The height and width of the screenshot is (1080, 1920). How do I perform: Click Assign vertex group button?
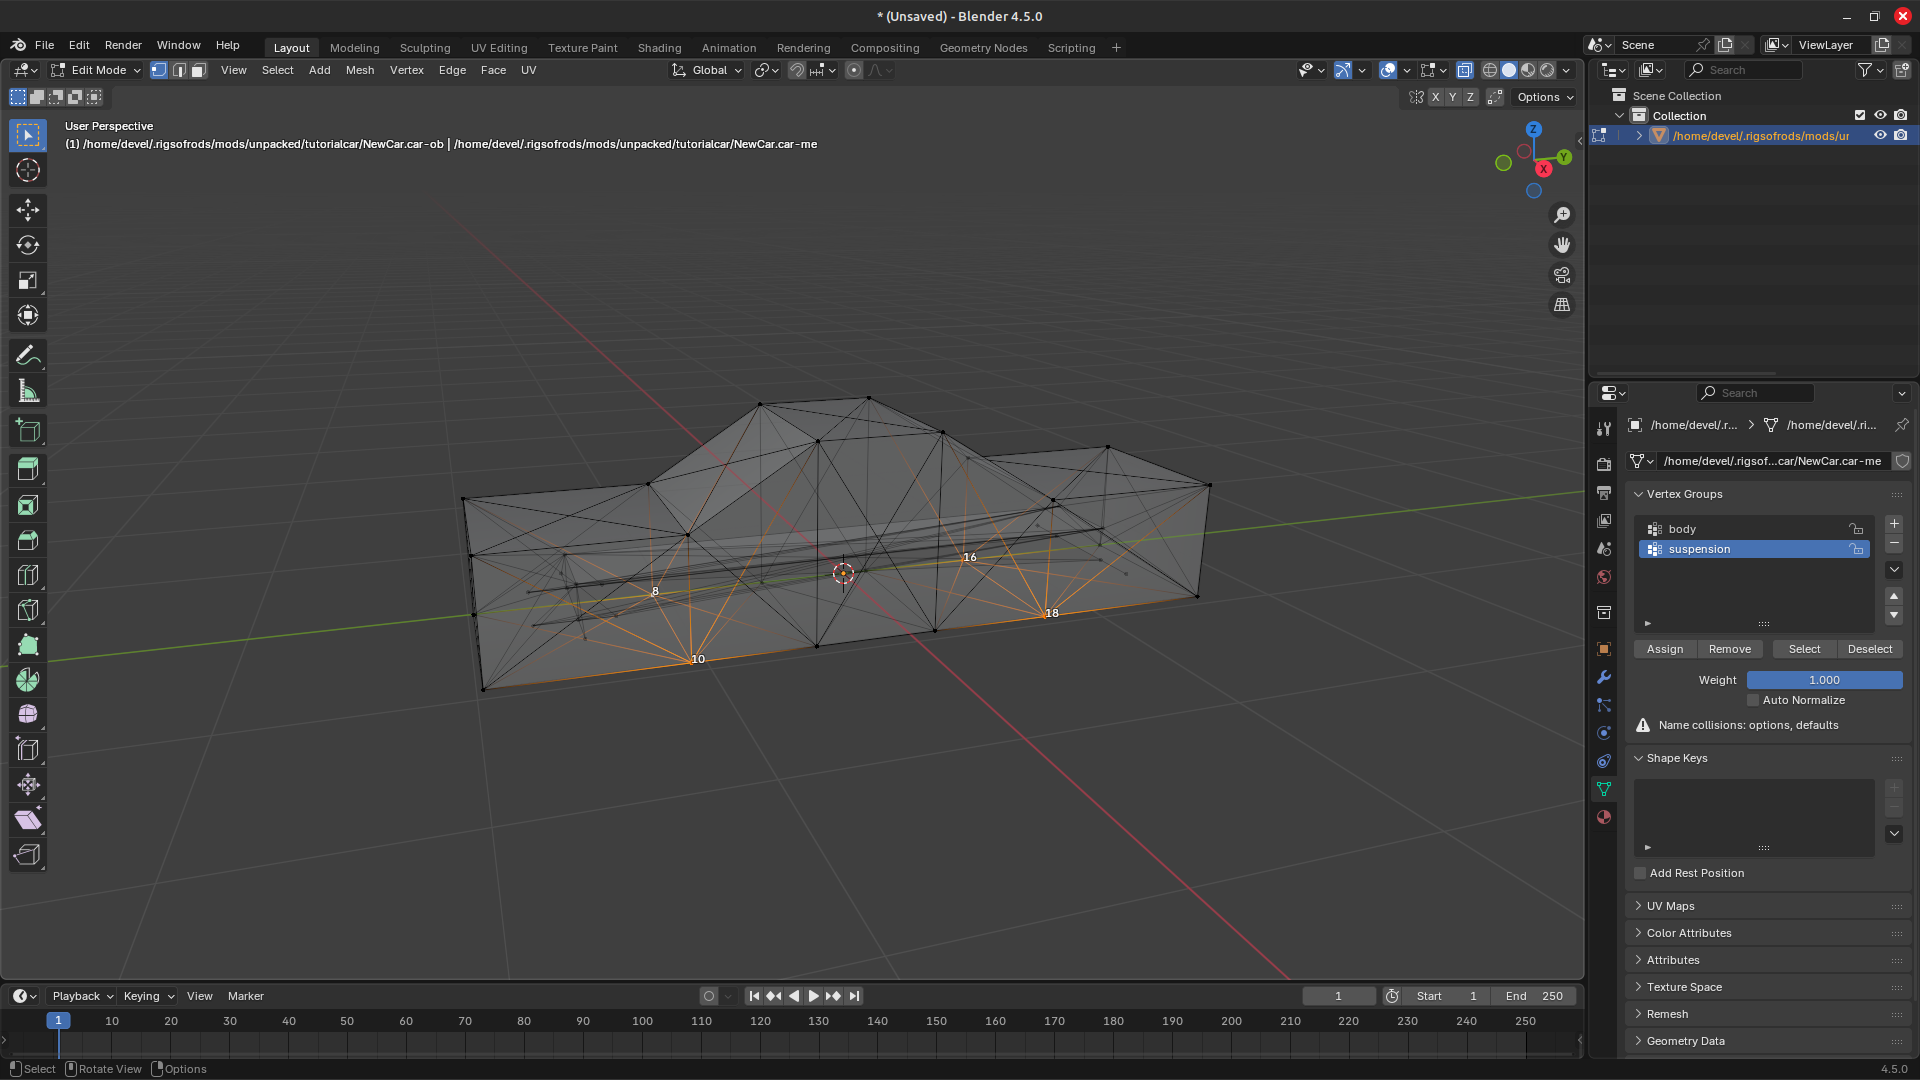(1665, 649)
